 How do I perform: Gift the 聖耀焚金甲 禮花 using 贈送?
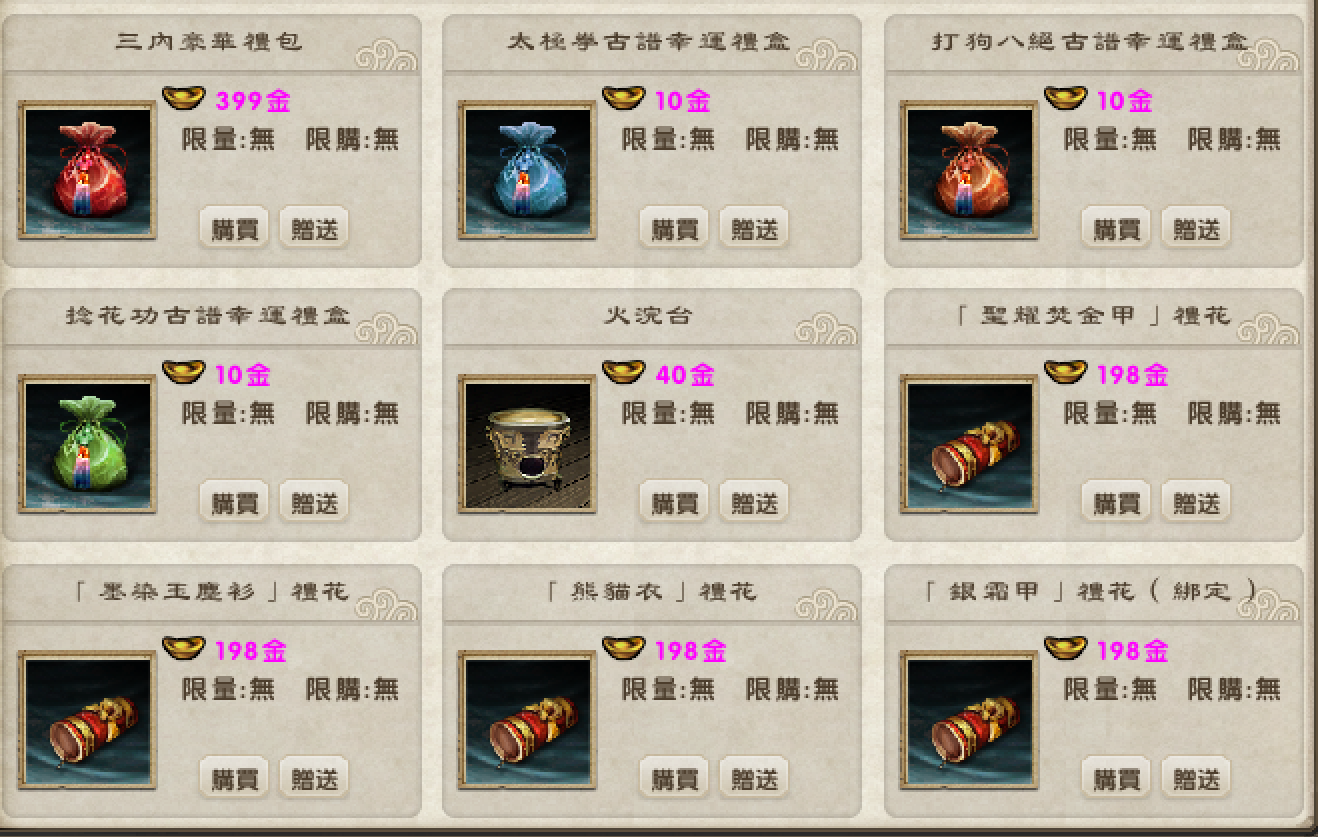click(1197, 503)
